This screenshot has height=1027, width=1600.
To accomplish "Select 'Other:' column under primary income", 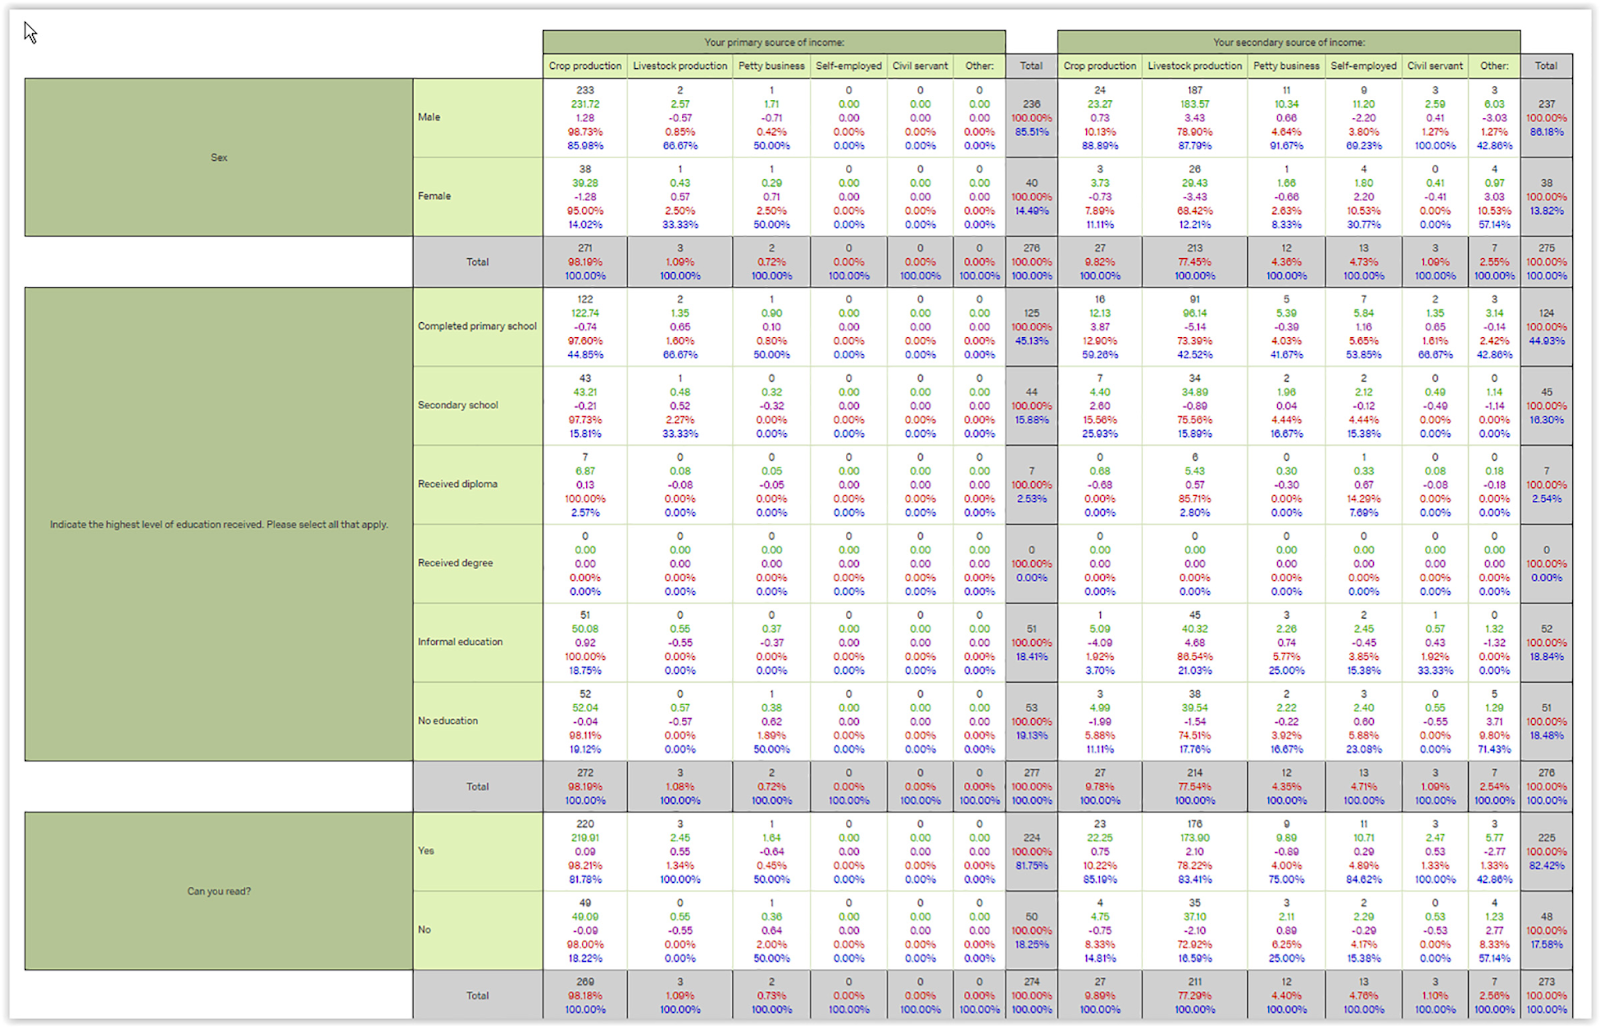I will (x=979, y=66).
